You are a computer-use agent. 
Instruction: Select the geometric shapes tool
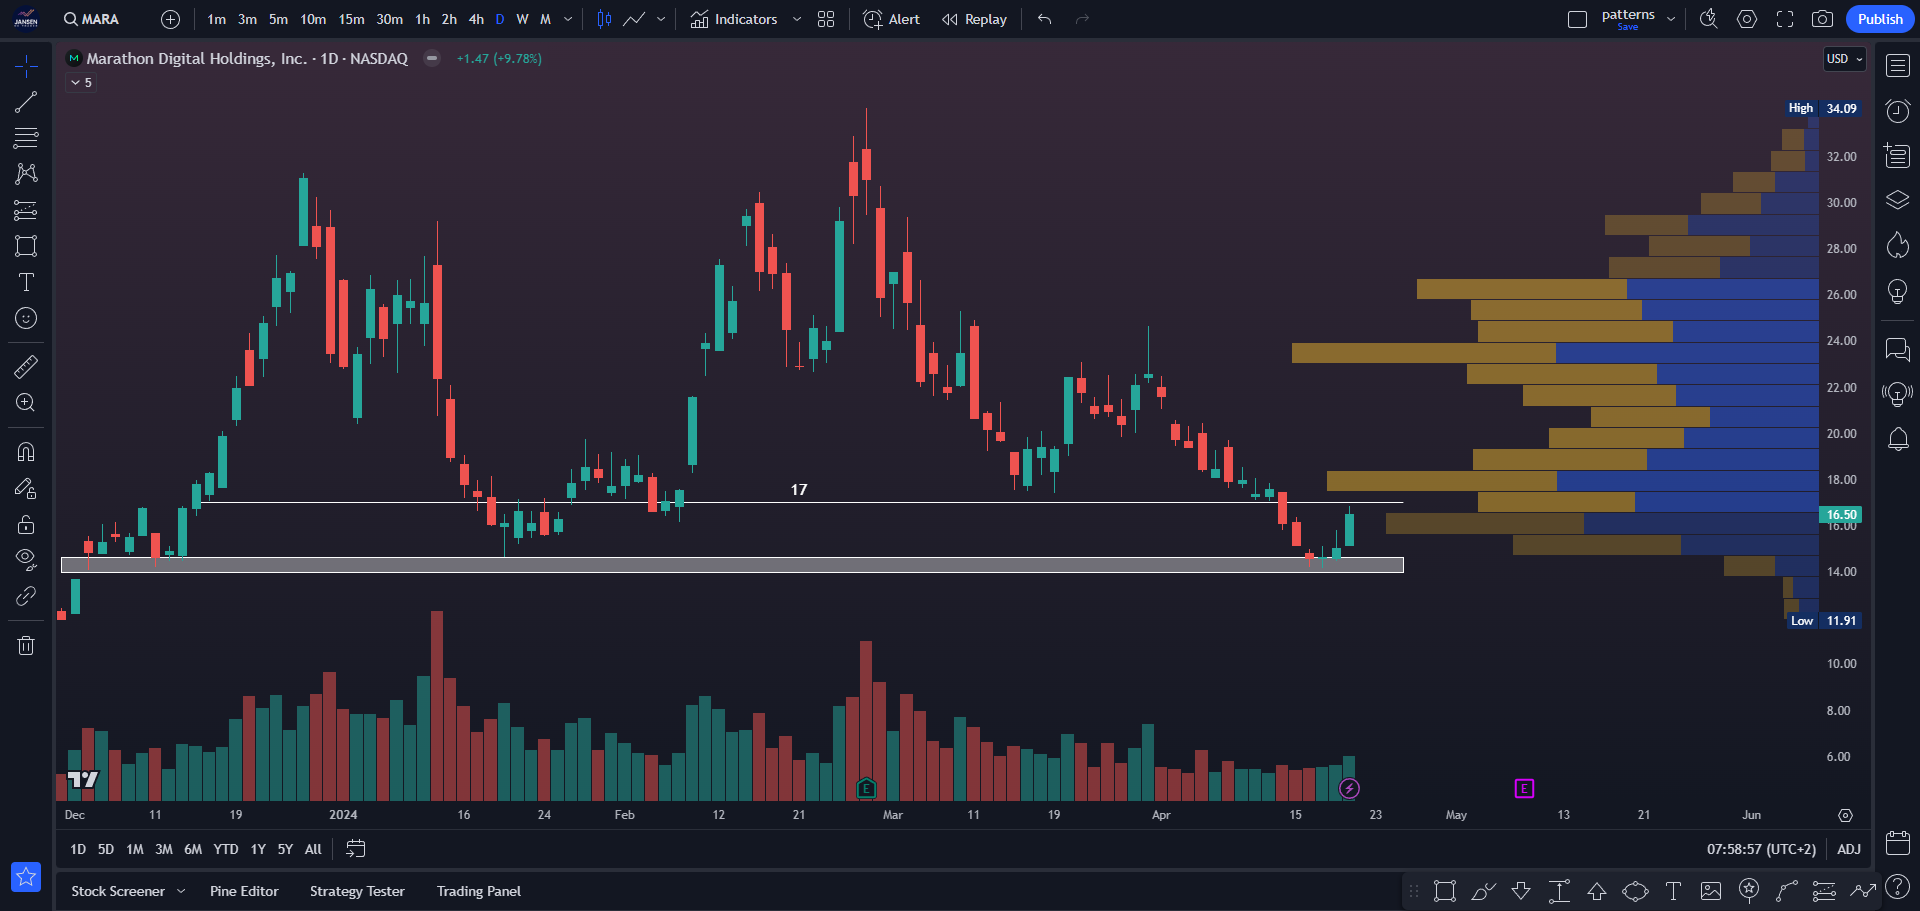(26, 246)
